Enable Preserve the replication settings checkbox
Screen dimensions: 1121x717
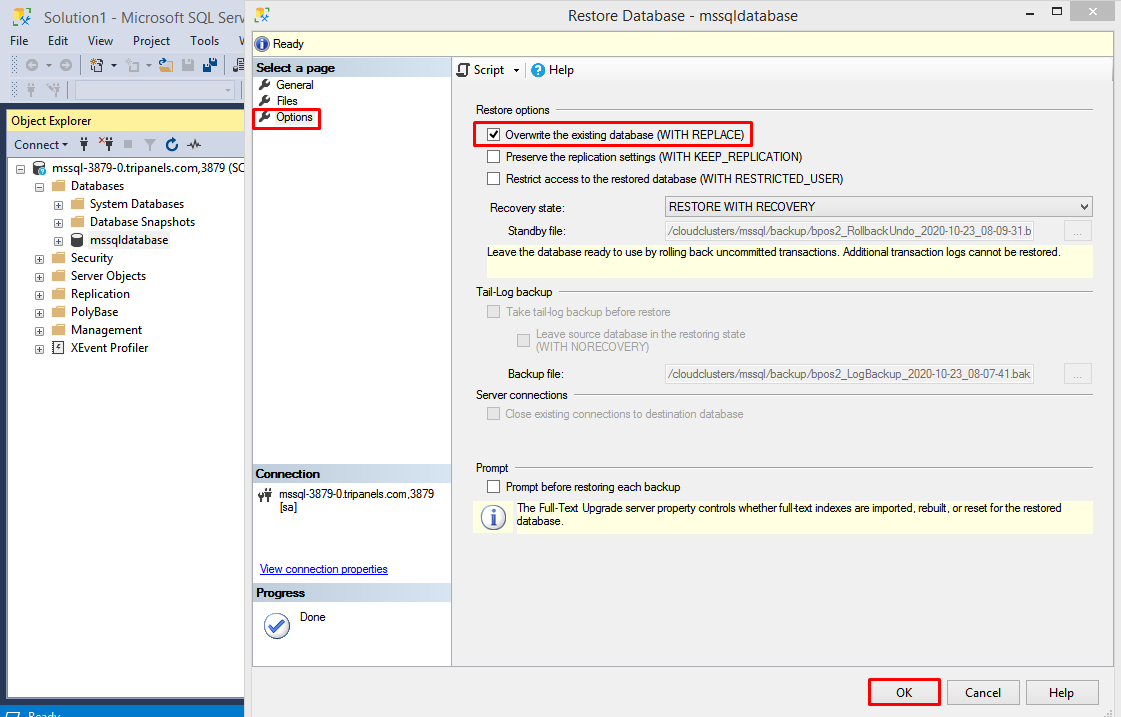[493, 157]
